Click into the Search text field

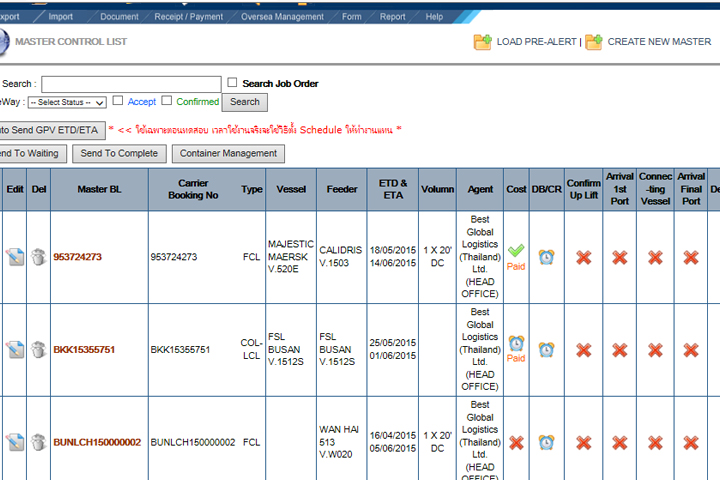click(131, 84)
